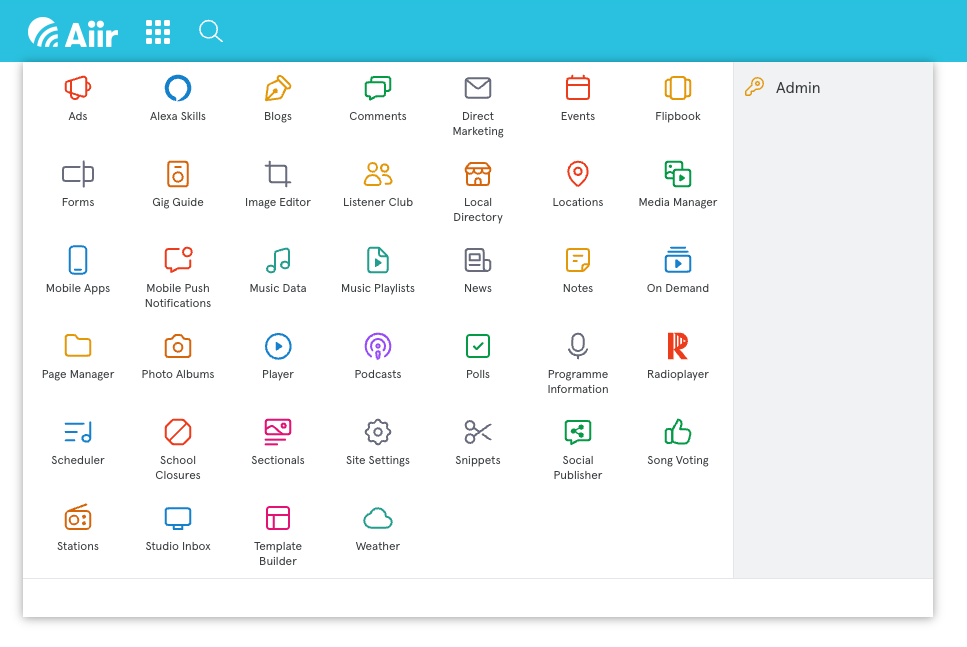Select the Stations radio icon
Image resolution: width=967 pixels, height=647 pixels.
pos(78,519)
